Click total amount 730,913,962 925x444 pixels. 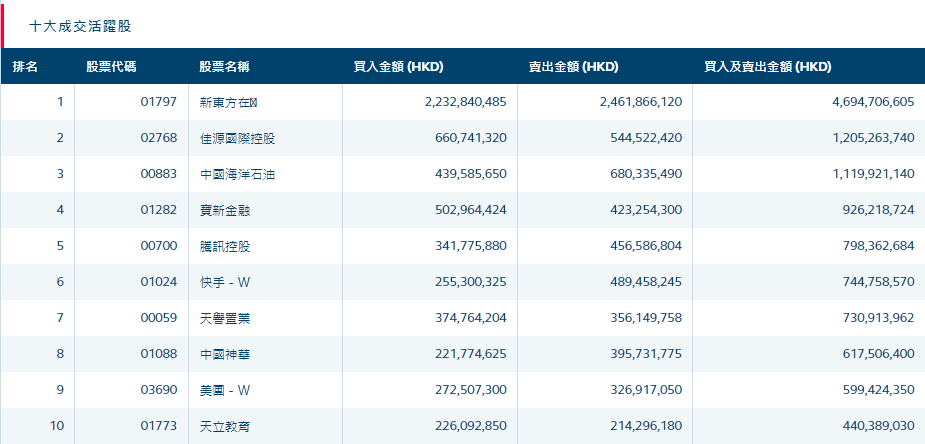[x=879, y=318]
